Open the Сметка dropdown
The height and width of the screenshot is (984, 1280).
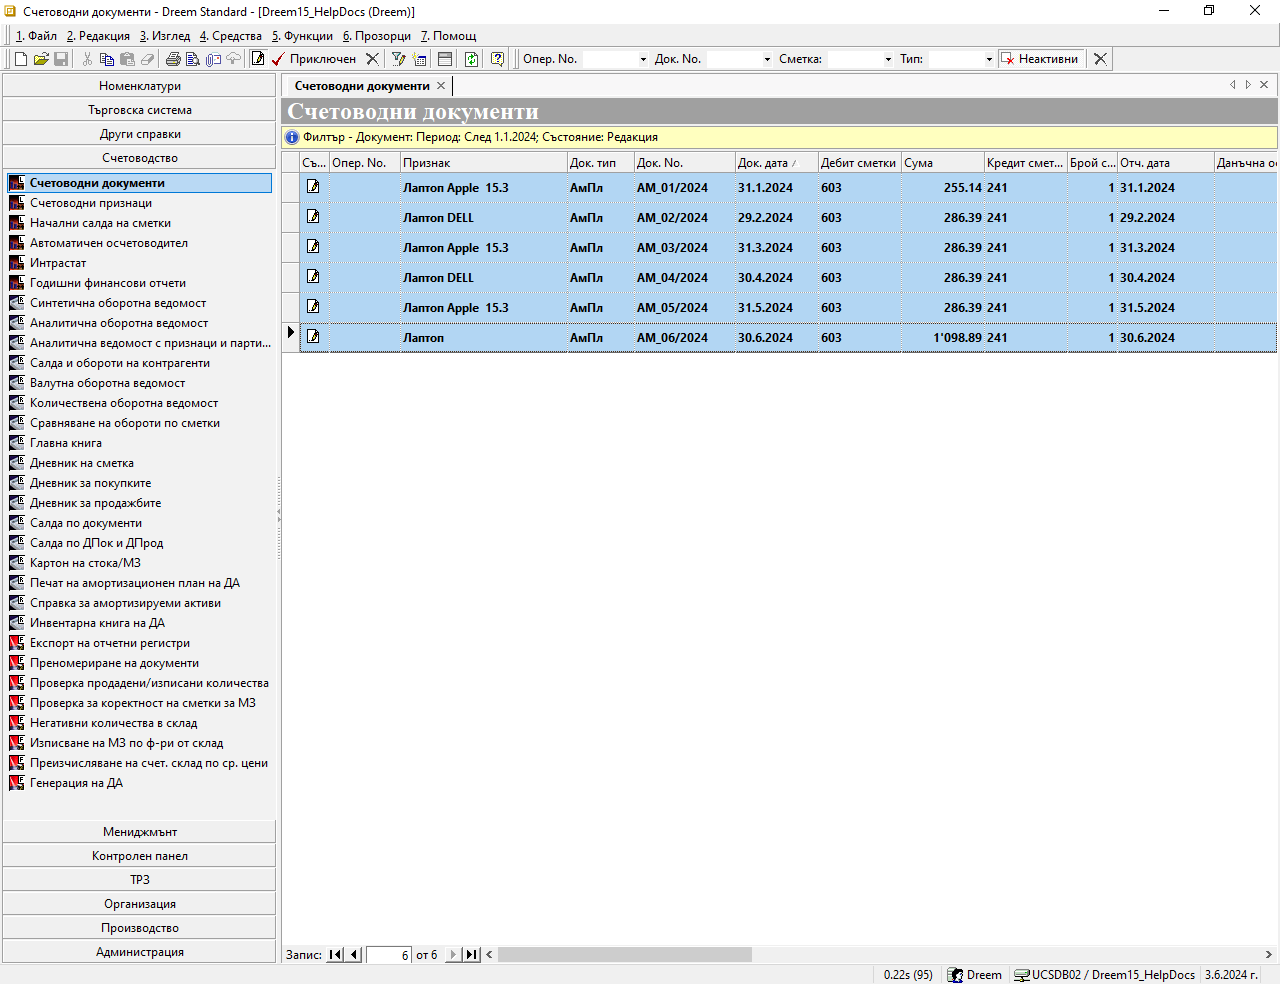point(888,60)
